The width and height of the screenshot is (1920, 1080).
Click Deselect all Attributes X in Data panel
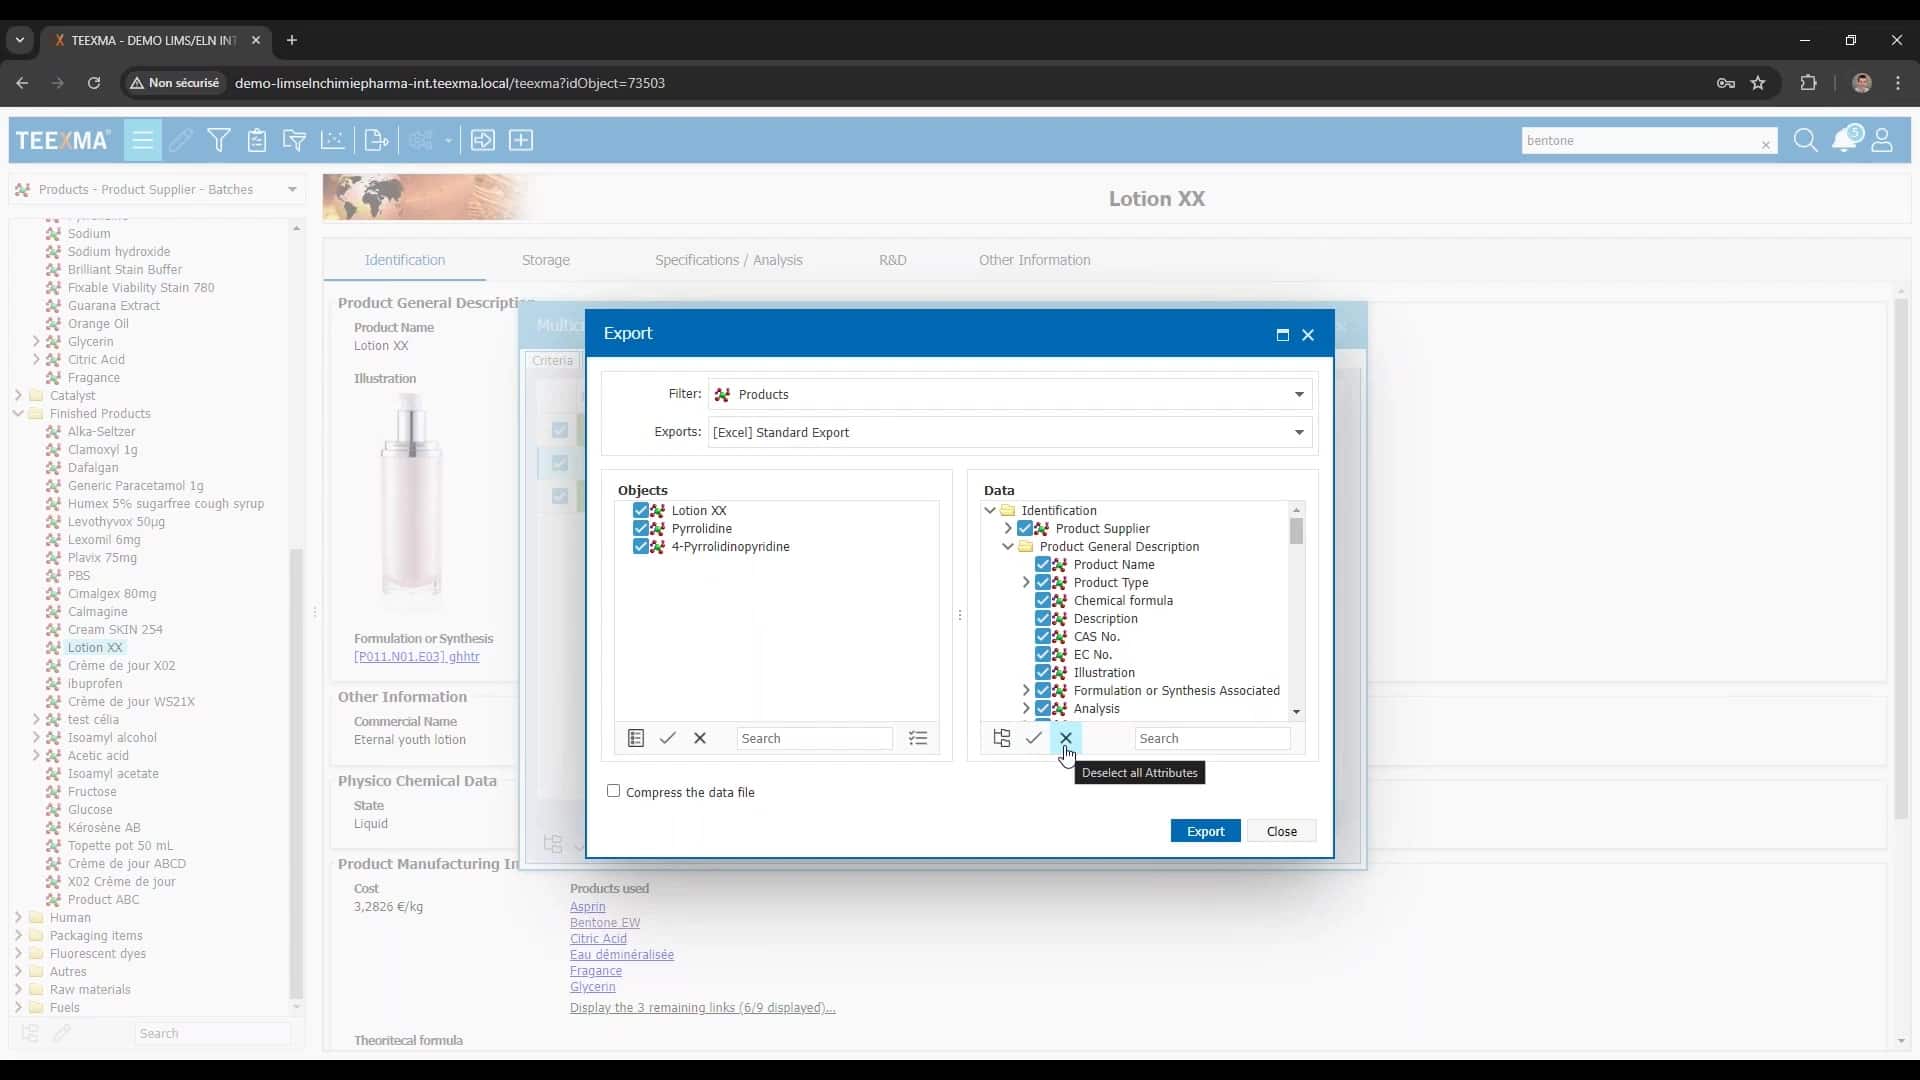1066,738
